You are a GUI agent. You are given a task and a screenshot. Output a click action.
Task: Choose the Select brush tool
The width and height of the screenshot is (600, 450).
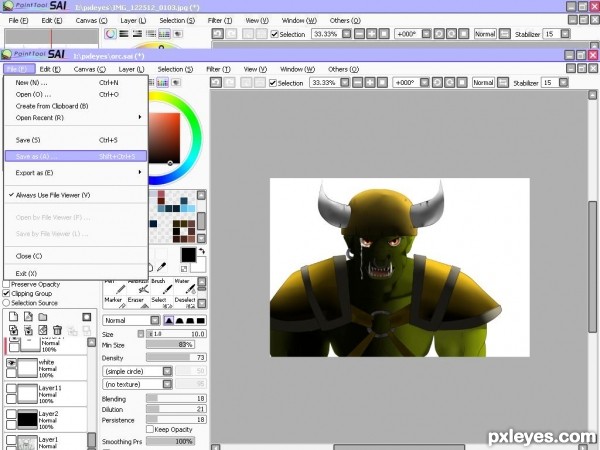point(161,302)
